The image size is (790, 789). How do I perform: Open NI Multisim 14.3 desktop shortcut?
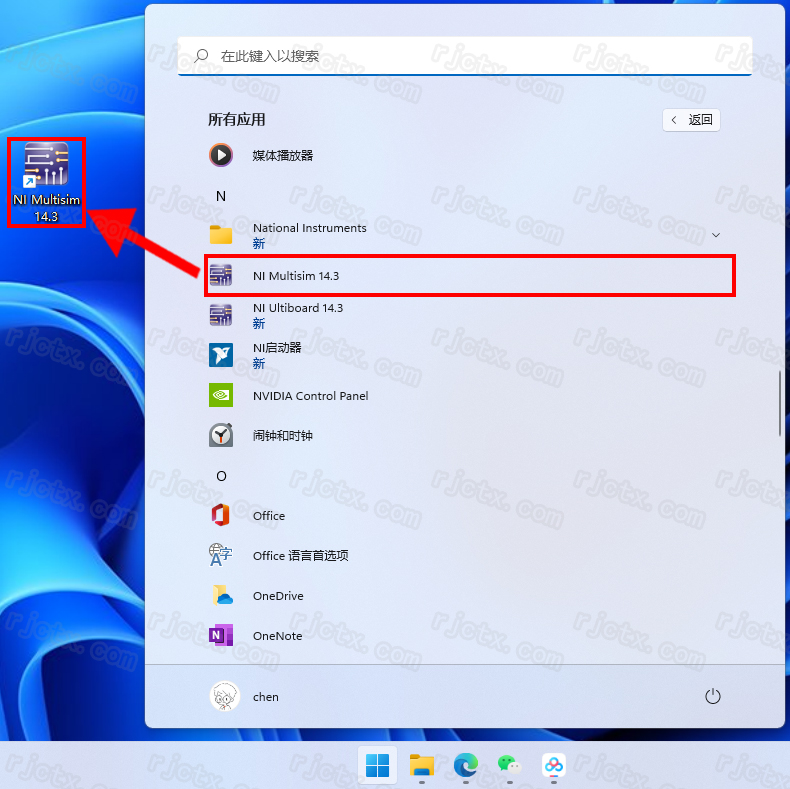point(46,180)
